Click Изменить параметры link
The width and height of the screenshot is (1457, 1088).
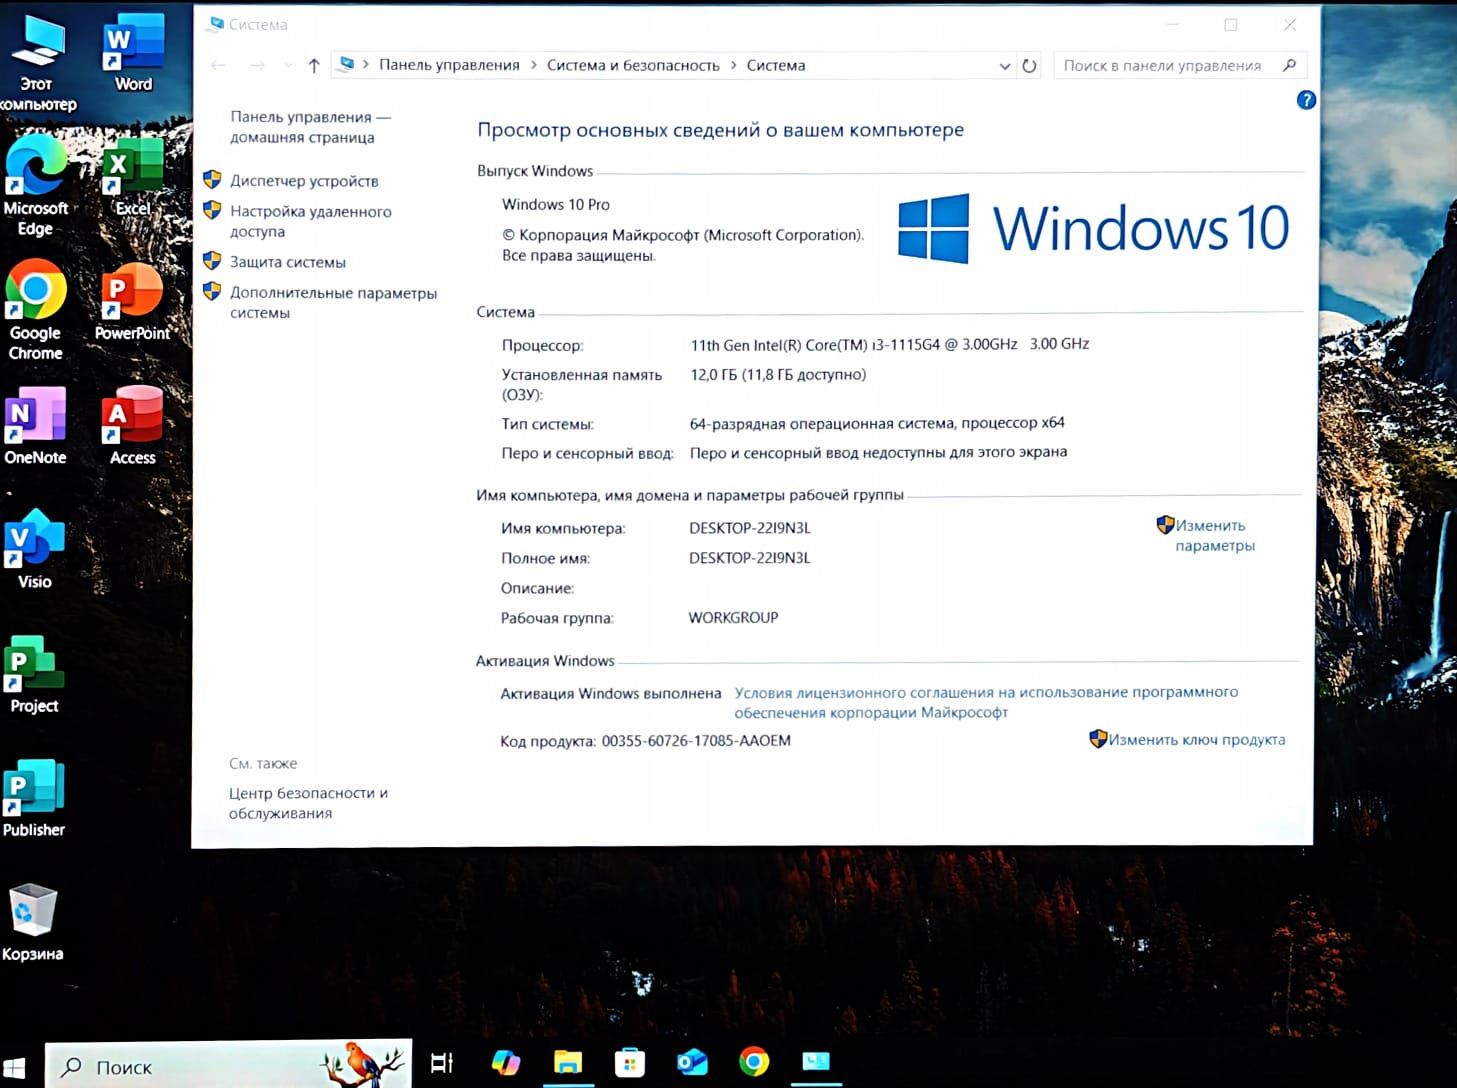click(x=1214, y=535)
